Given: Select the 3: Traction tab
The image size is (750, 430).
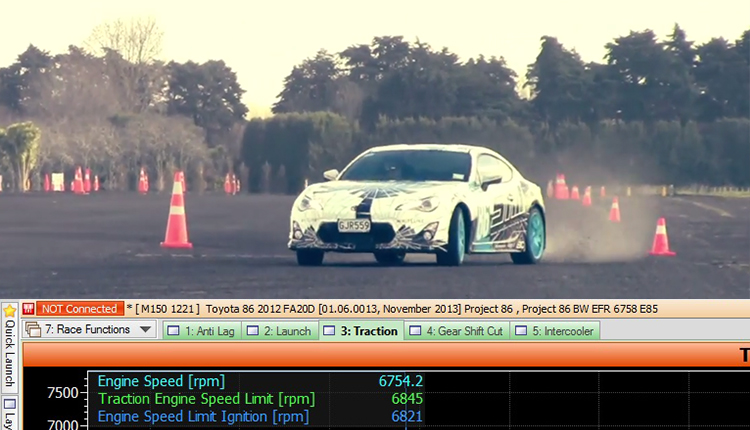Looking at the screenshot, I should [362, 331].
